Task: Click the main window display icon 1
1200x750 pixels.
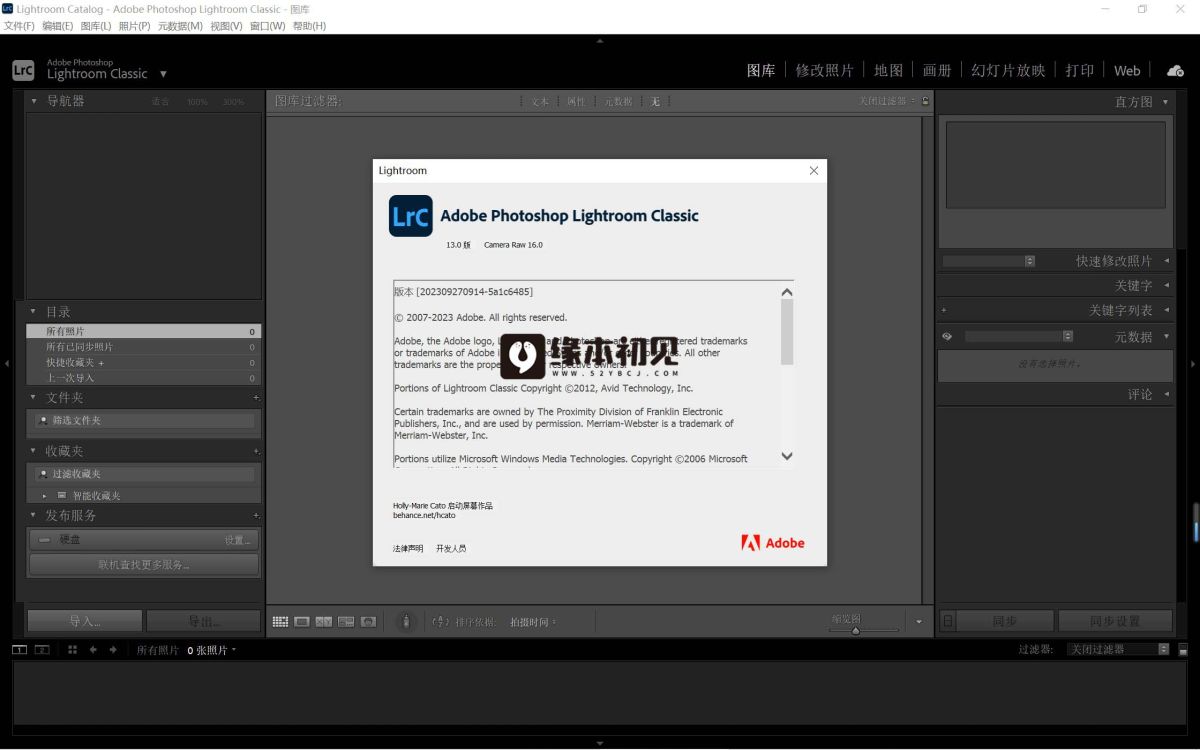Action: click(19, 650)
